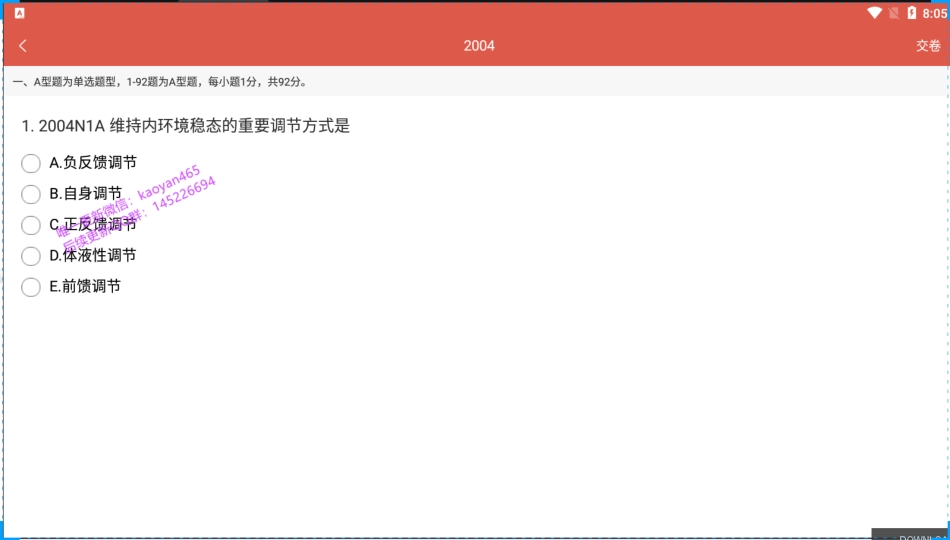
Task: Click the cellular signal icon
Action: coord(893,13)
